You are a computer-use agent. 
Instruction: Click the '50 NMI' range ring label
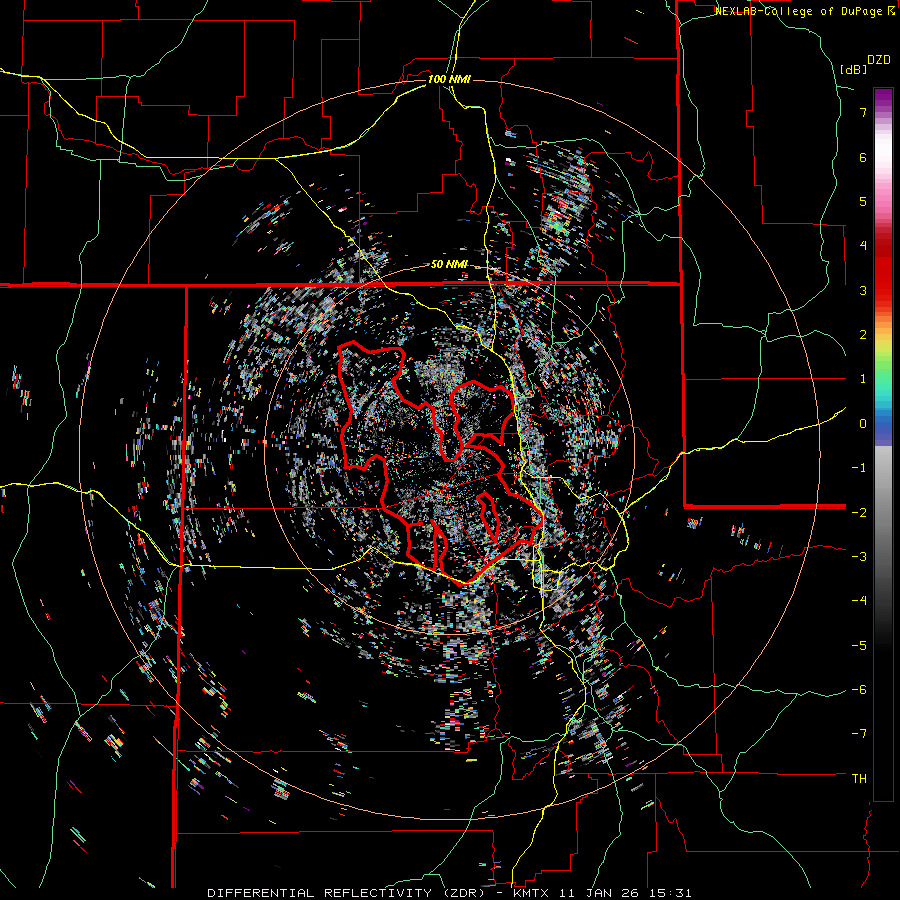point(449,265)
